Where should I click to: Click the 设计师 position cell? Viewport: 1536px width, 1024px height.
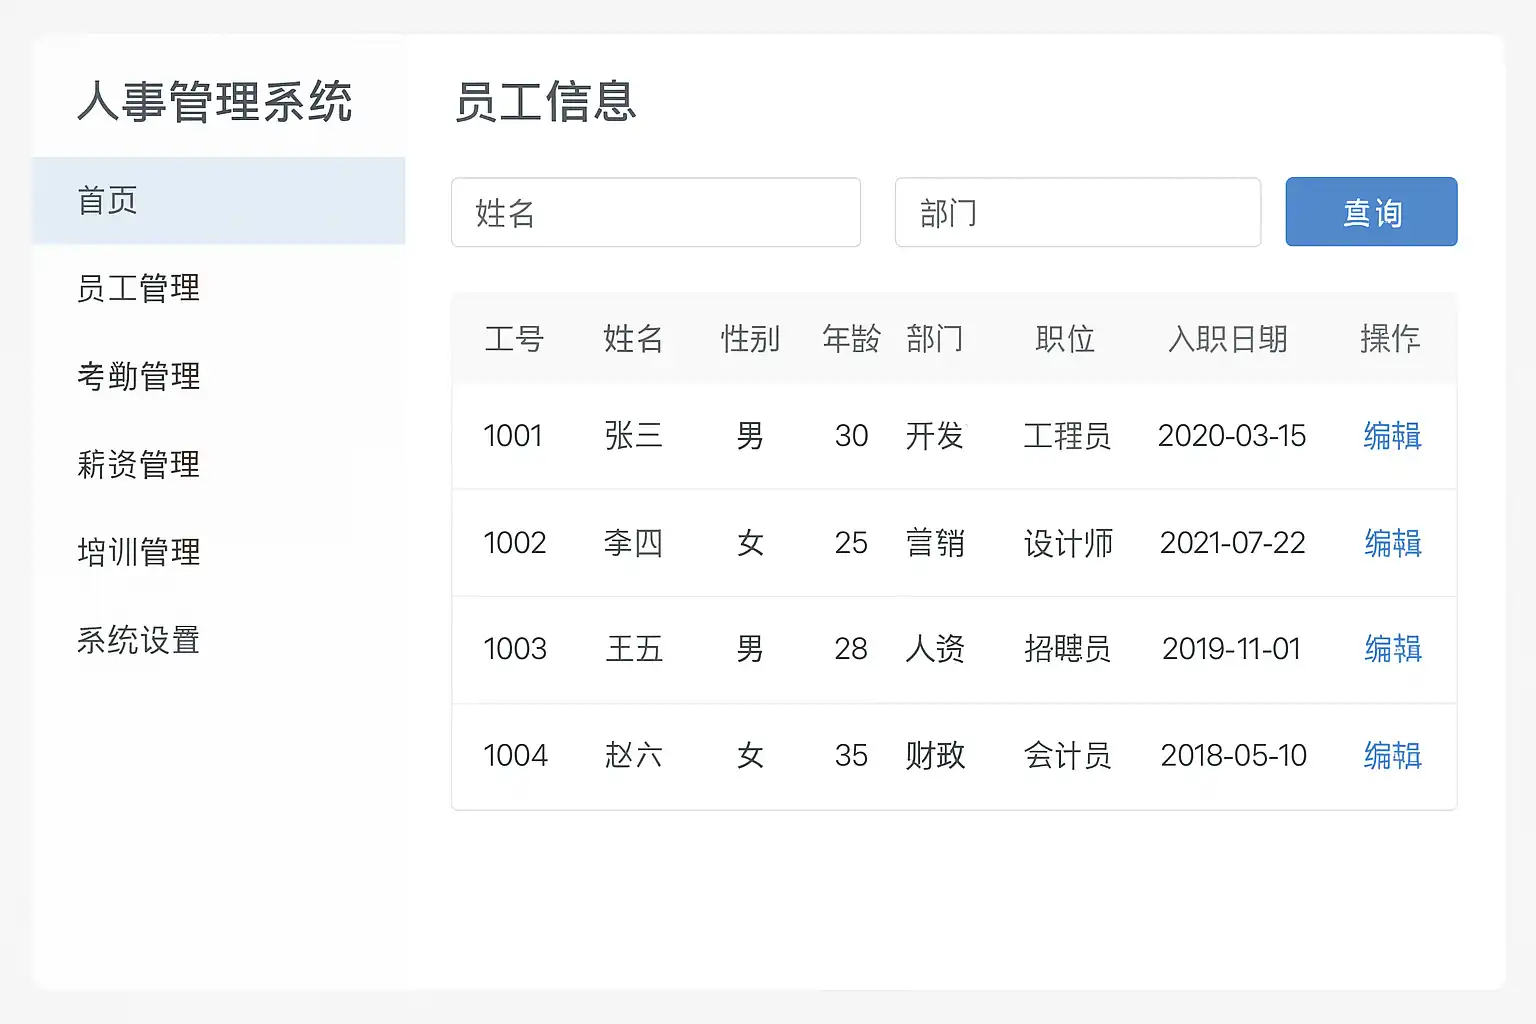[x=1068, y=543]
